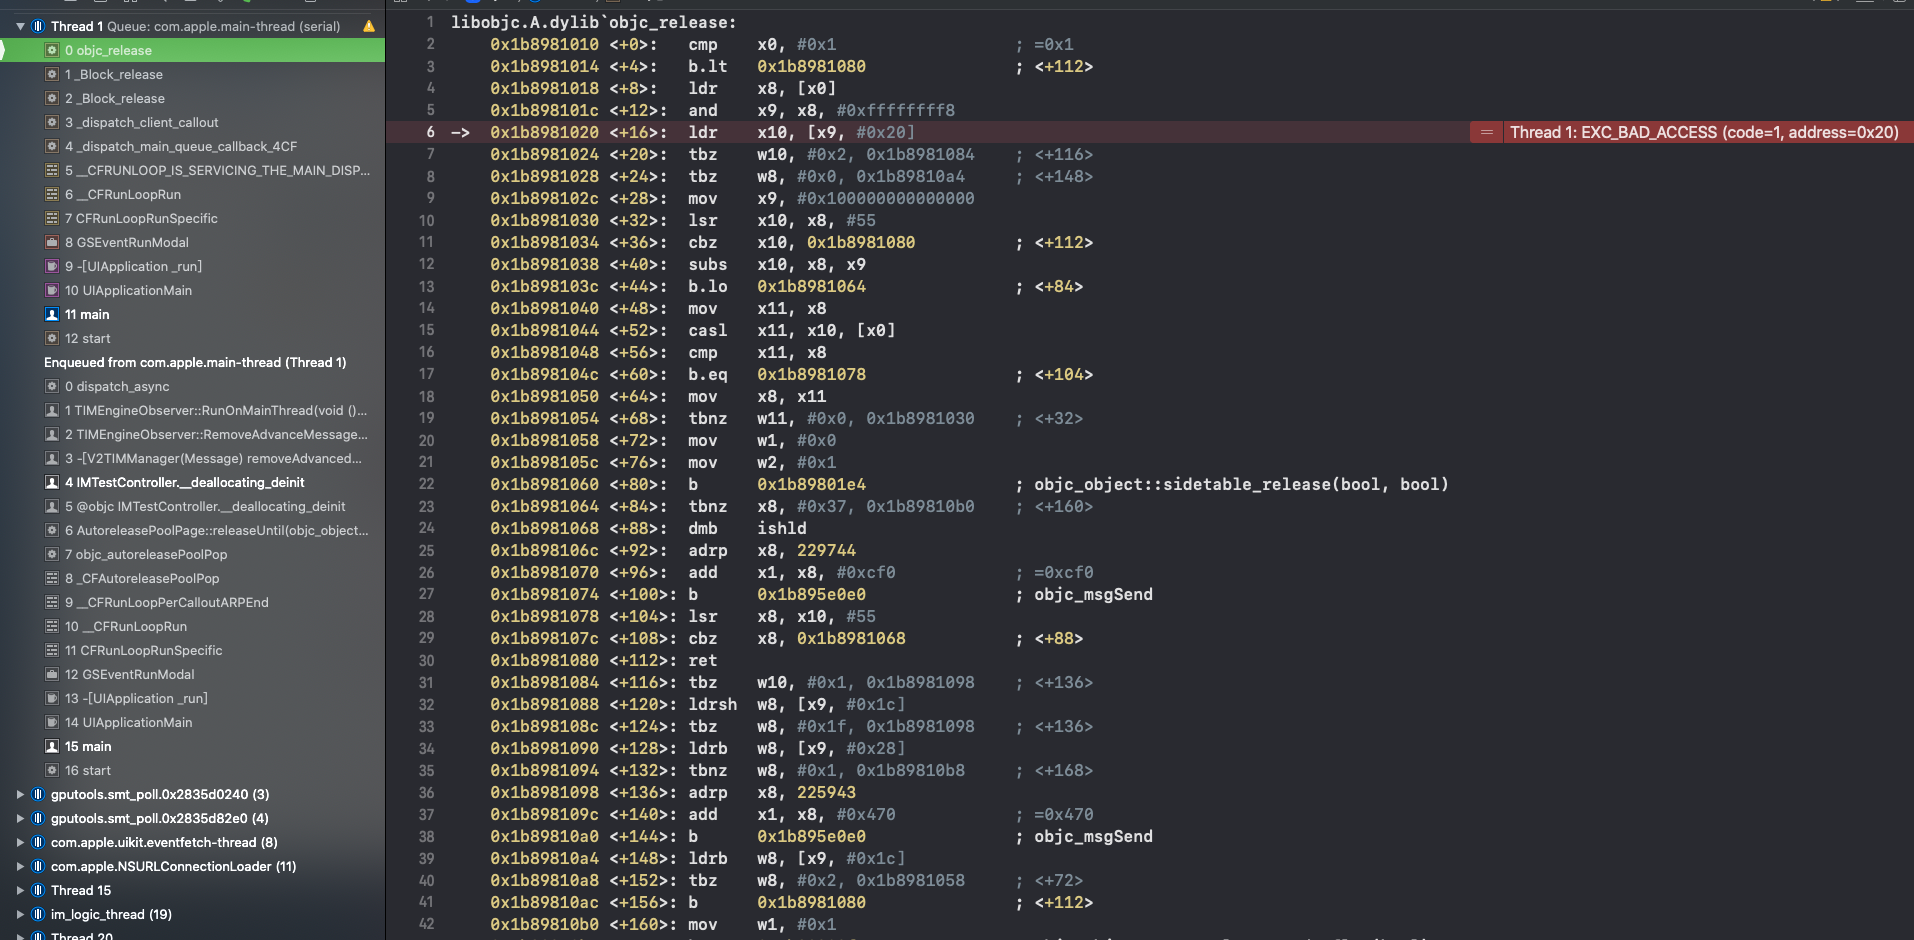This screenshot has height=940, width=1914.
Task: Select the objc_msgSend annotation on line 27
Action: click(x=1093, y=594)
